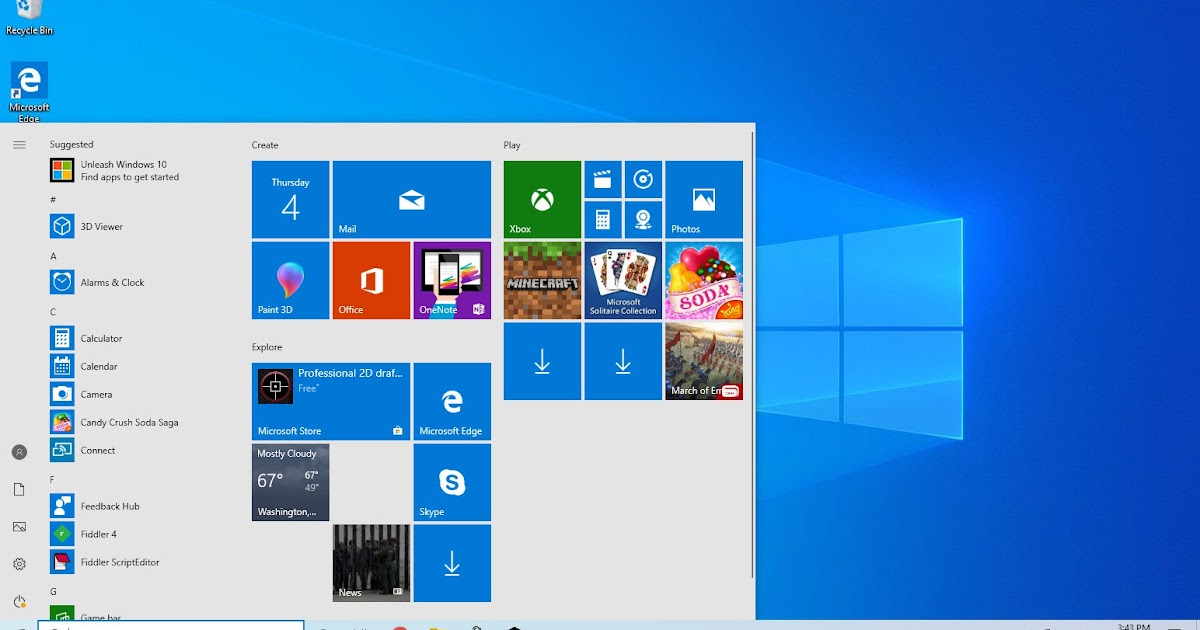Open the Pictures icon in Start rail

(19, 527)
